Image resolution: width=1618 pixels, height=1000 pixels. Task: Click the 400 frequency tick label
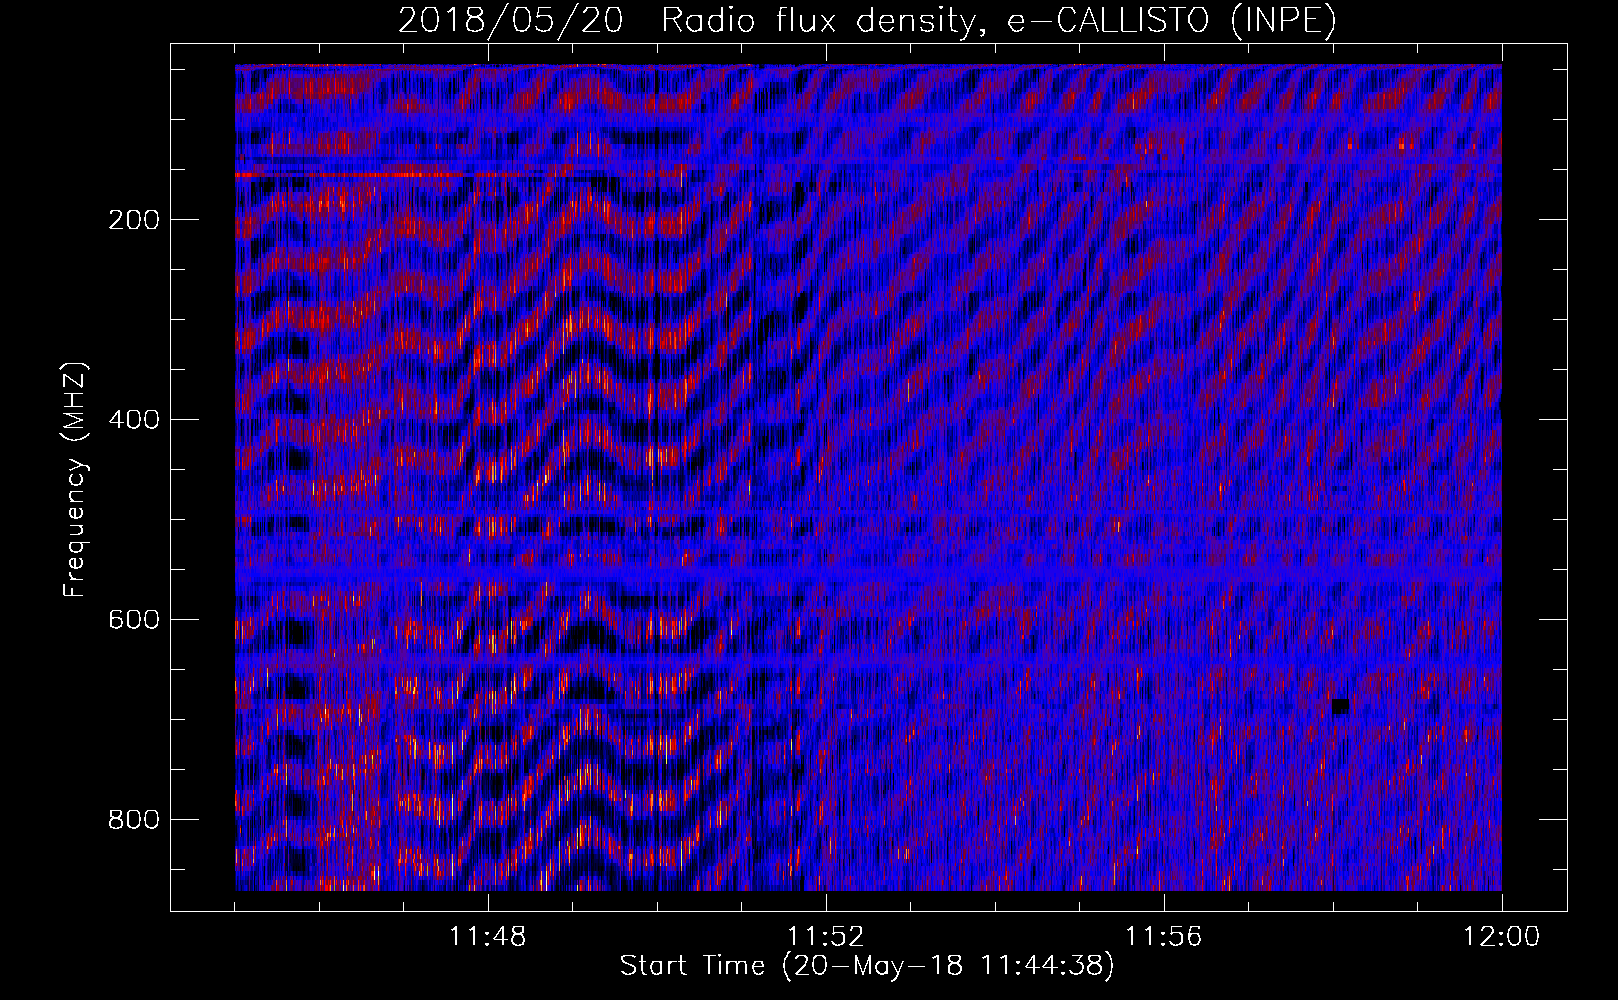coord(134,420)
